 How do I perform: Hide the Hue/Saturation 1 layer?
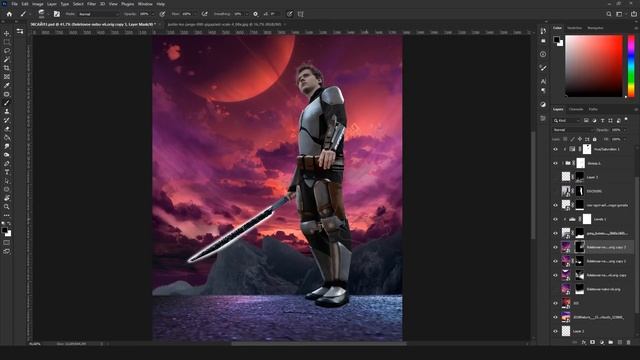coord(555,149)
